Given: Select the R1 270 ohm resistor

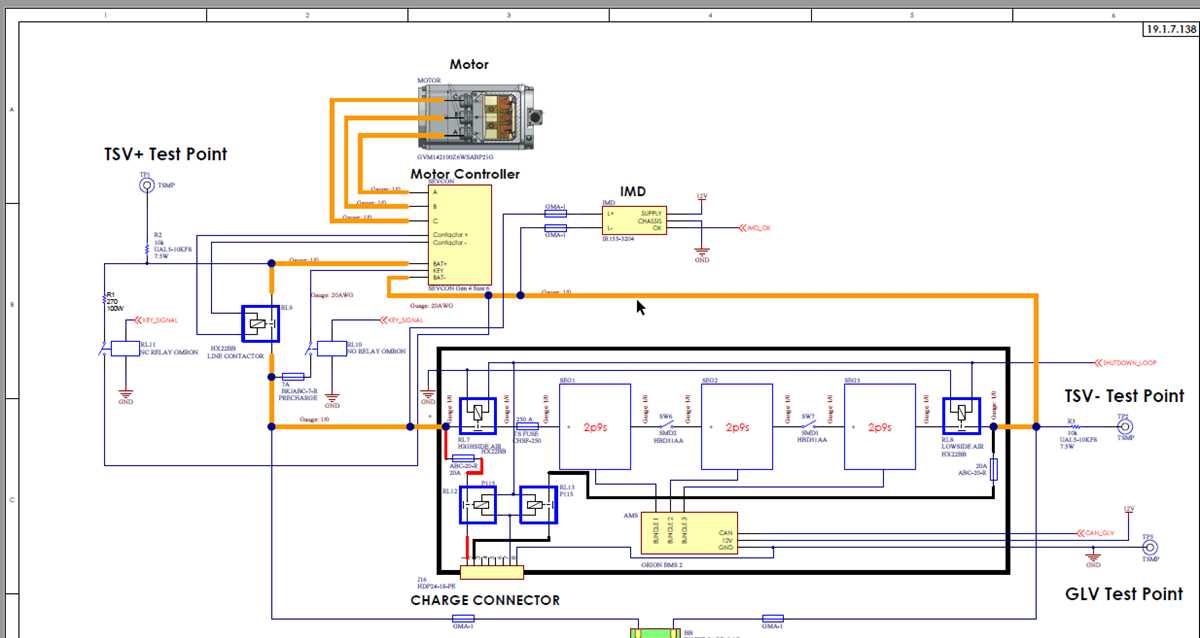Looking at the screenshot, I should (x=106, y=300).
